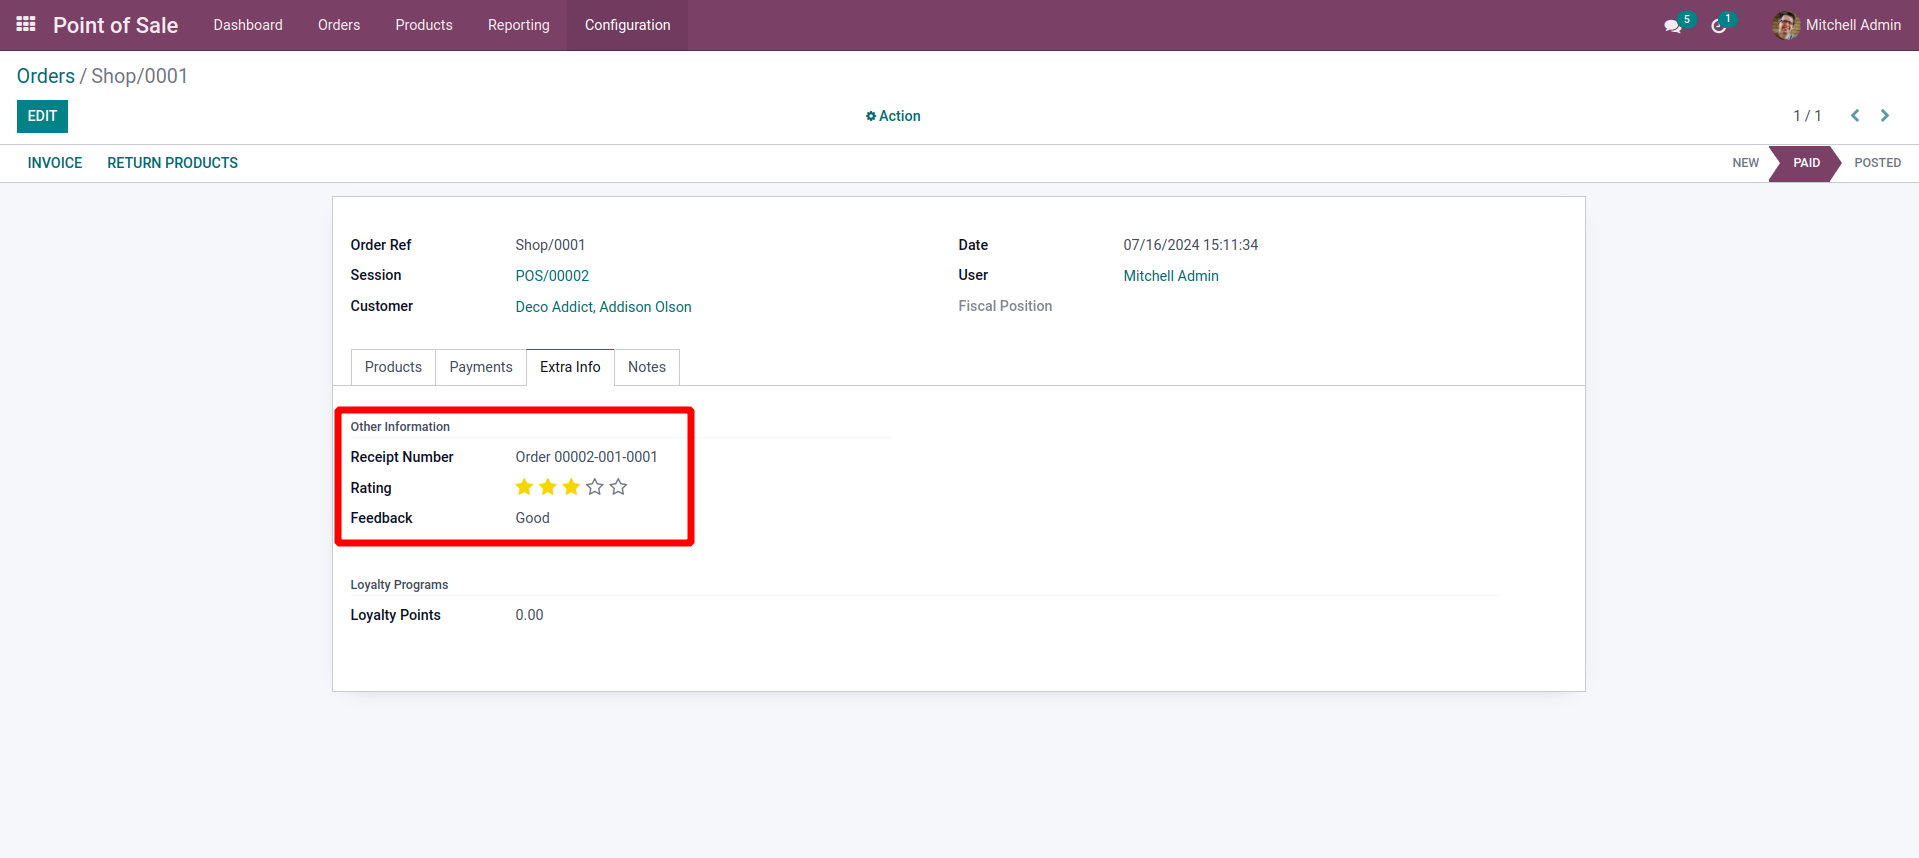Go back to Orders breadcrumb
The height and width of the screenshot is (858, 1919).
46,76
